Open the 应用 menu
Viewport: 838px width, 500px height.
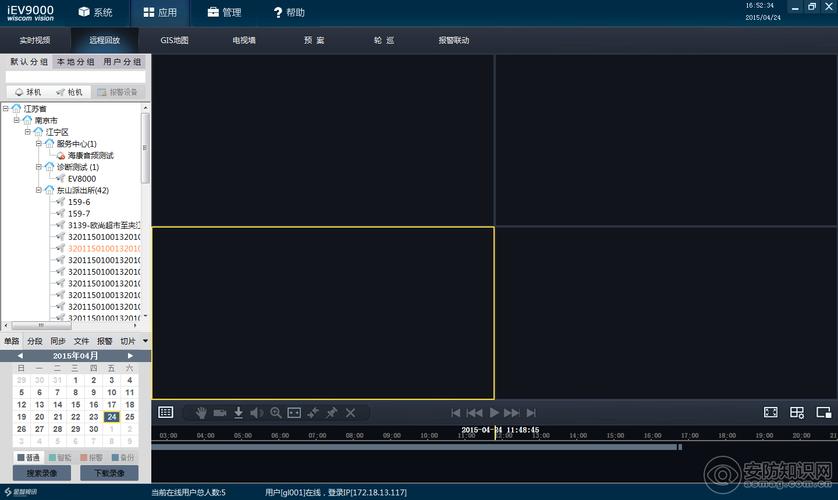point(160,12)
